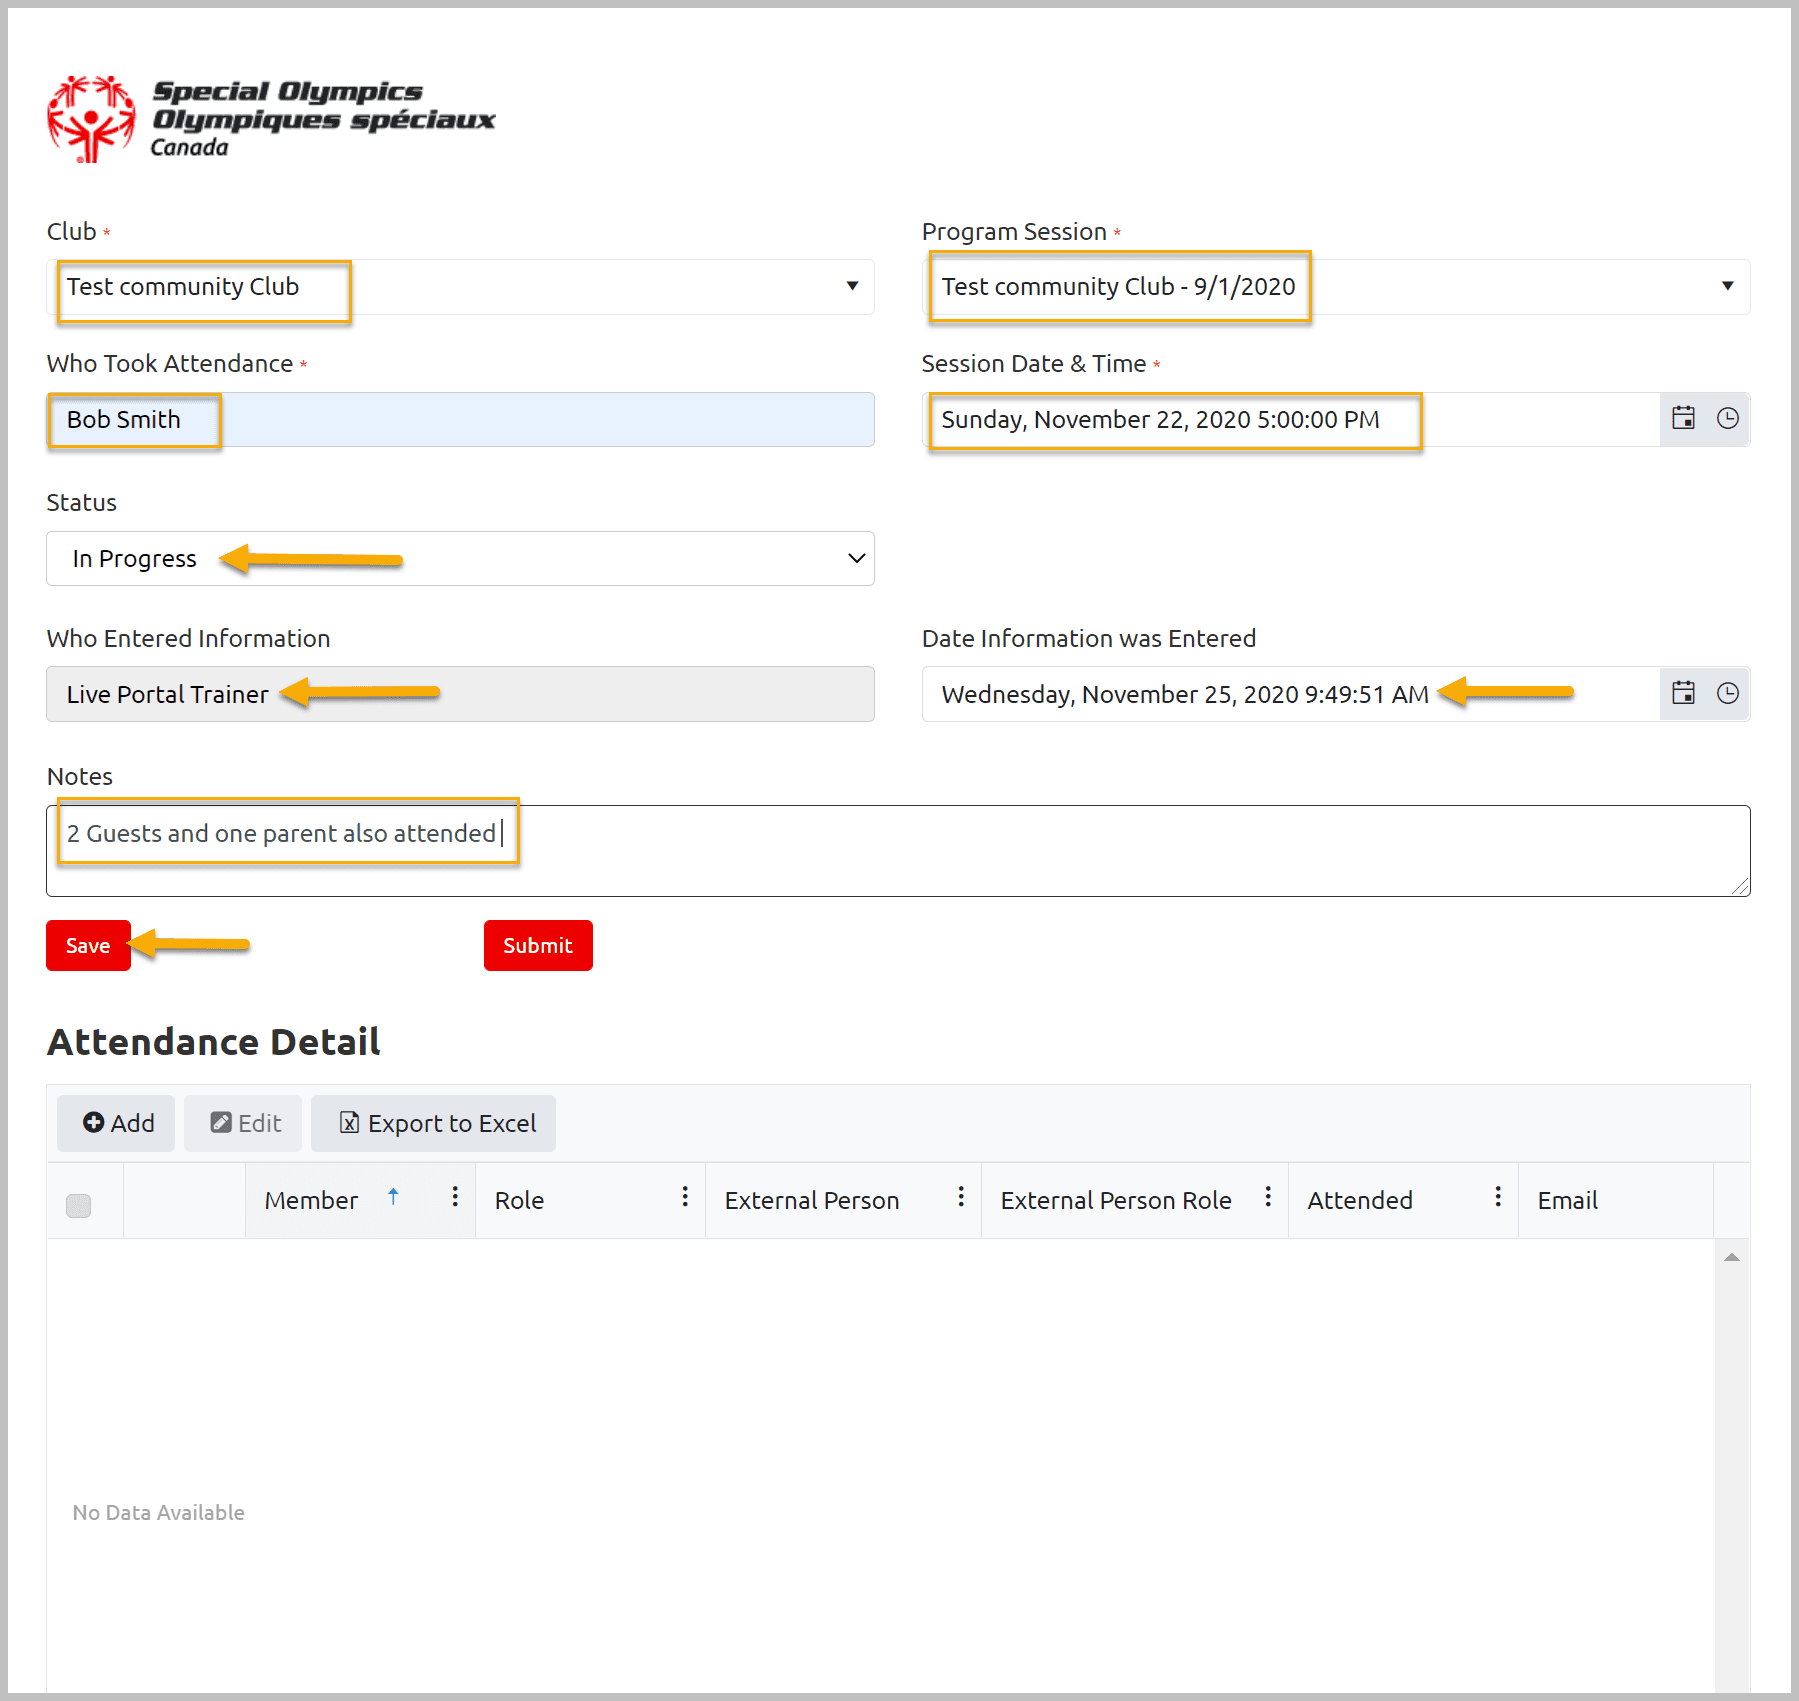Open calendar for Date Information was Entered
The width and height of the screenshot is (1799, 1701).
point(1683,694)
